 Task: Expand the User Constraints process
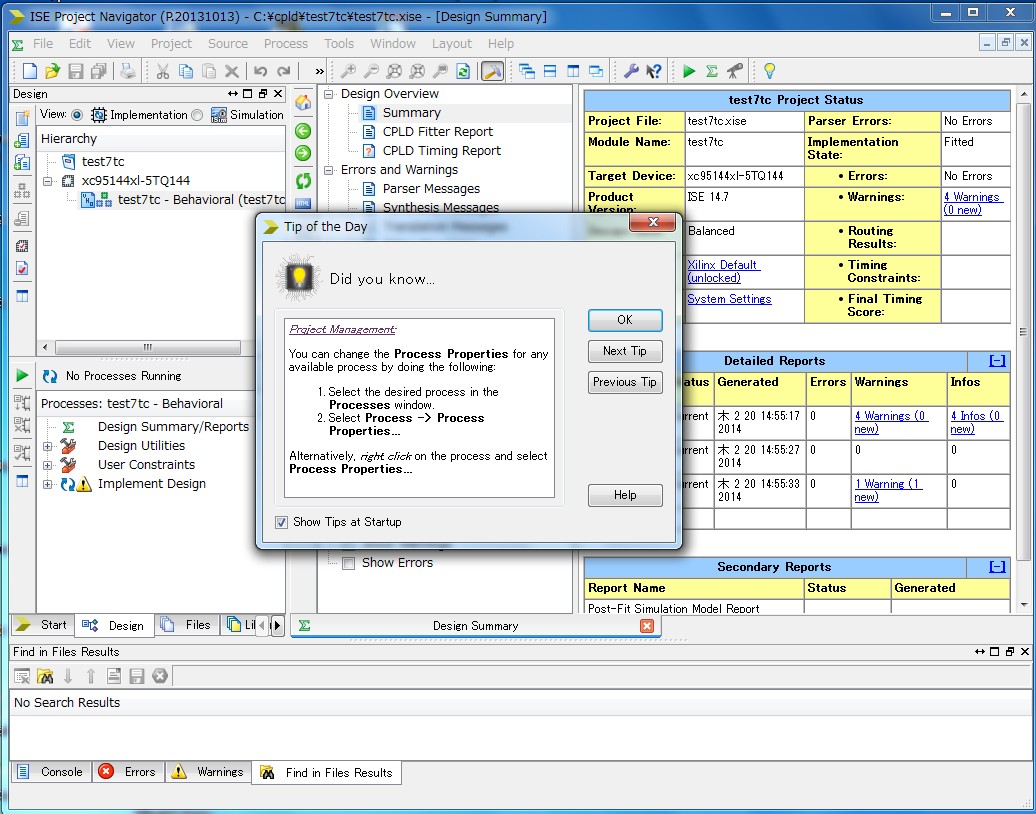[48, 465]
